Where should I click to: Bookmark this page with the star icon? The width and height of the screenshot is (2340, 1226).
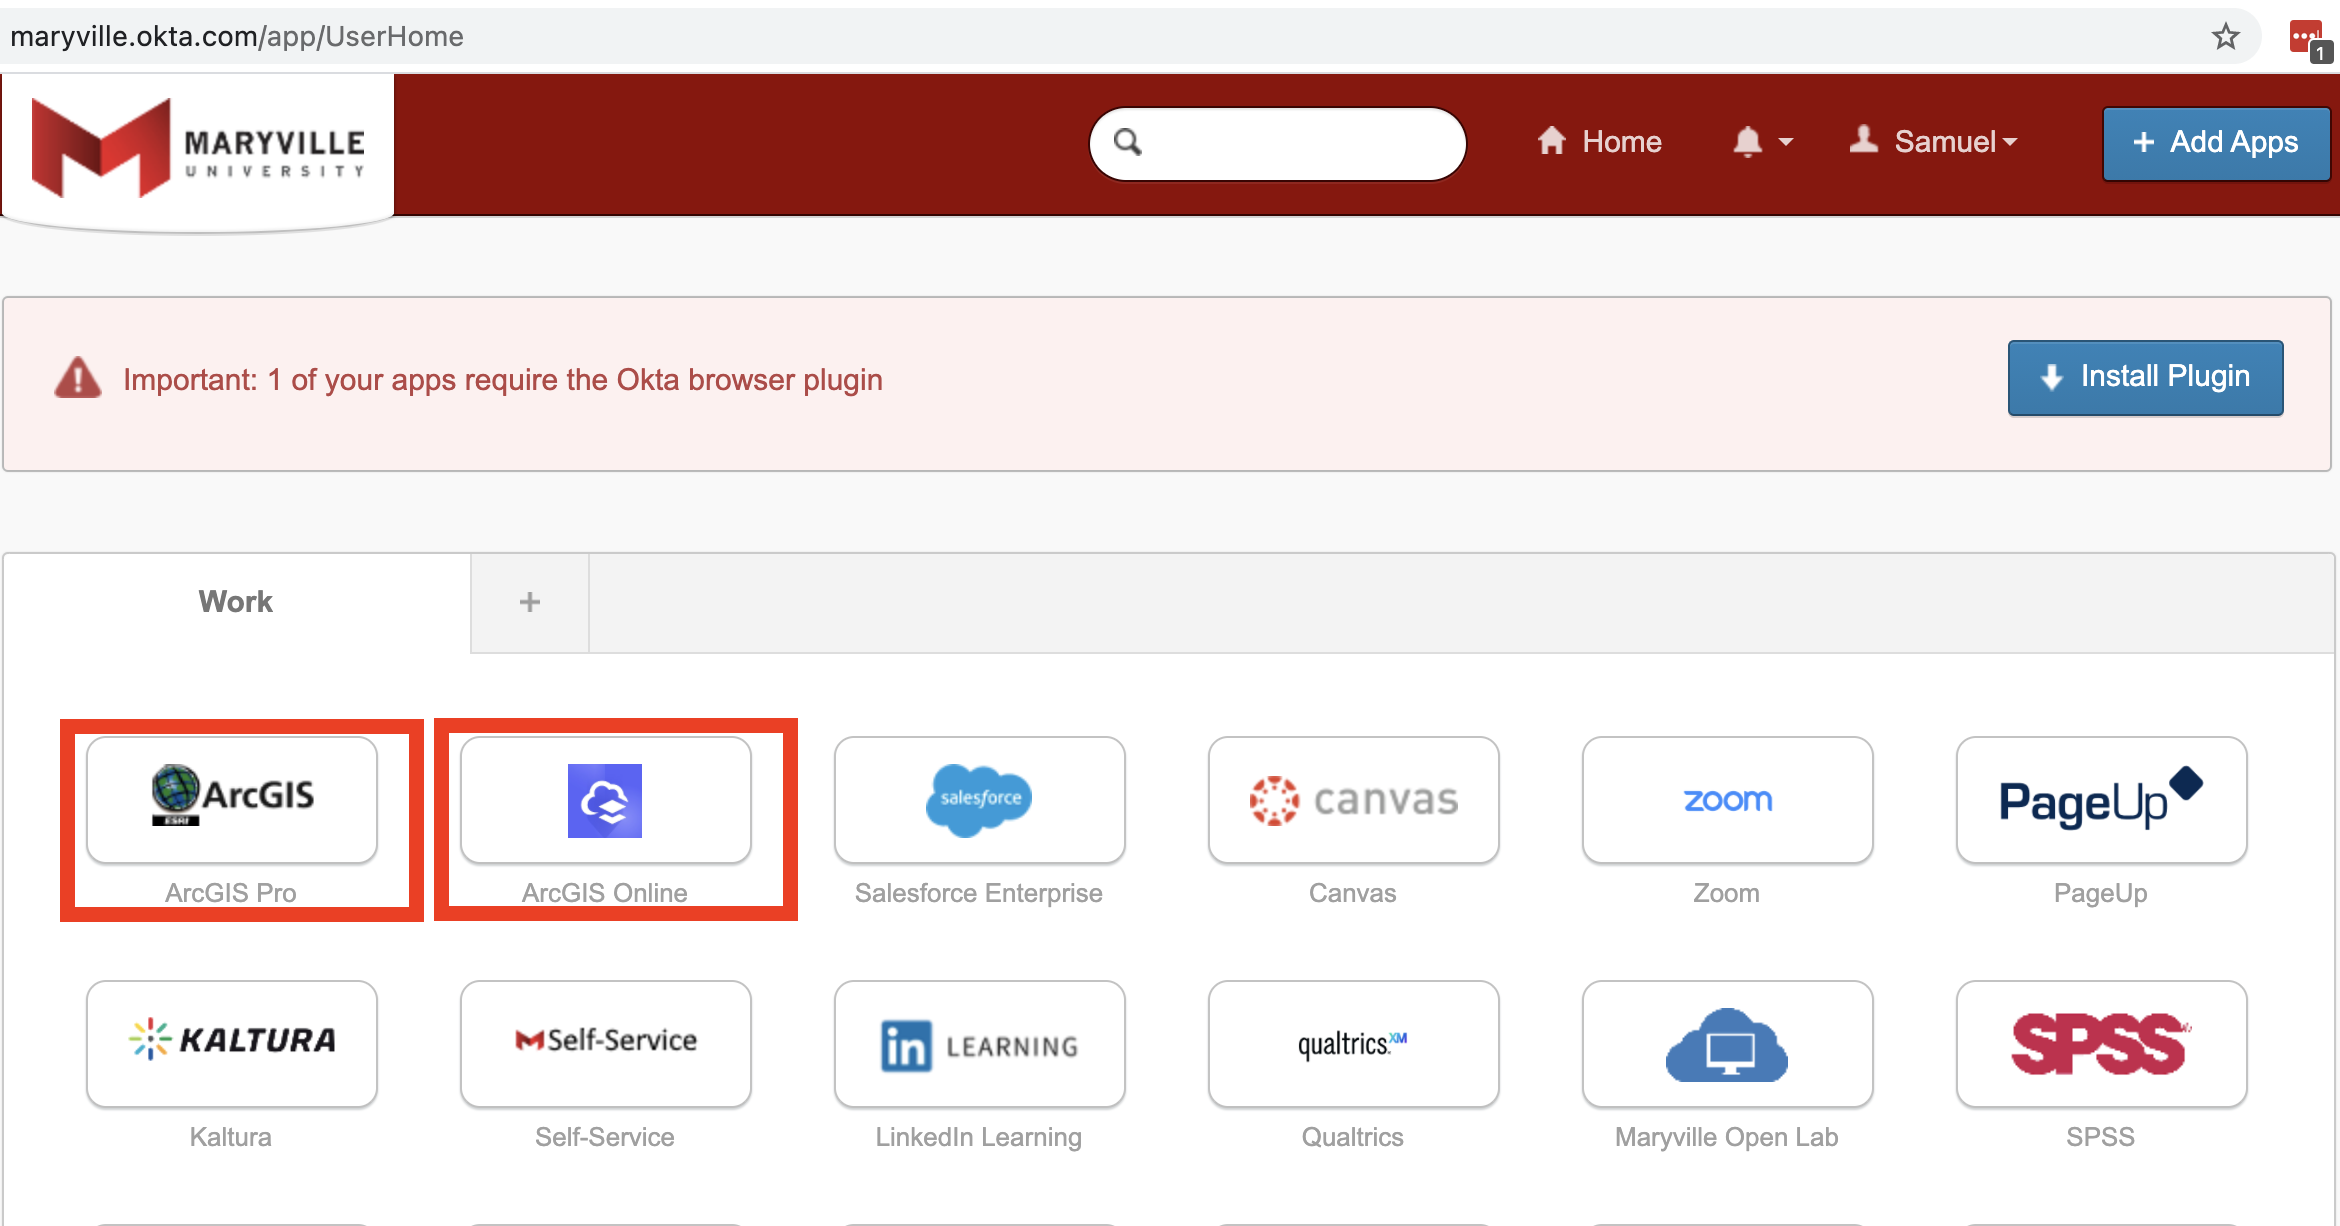[x=2225, y=37]
